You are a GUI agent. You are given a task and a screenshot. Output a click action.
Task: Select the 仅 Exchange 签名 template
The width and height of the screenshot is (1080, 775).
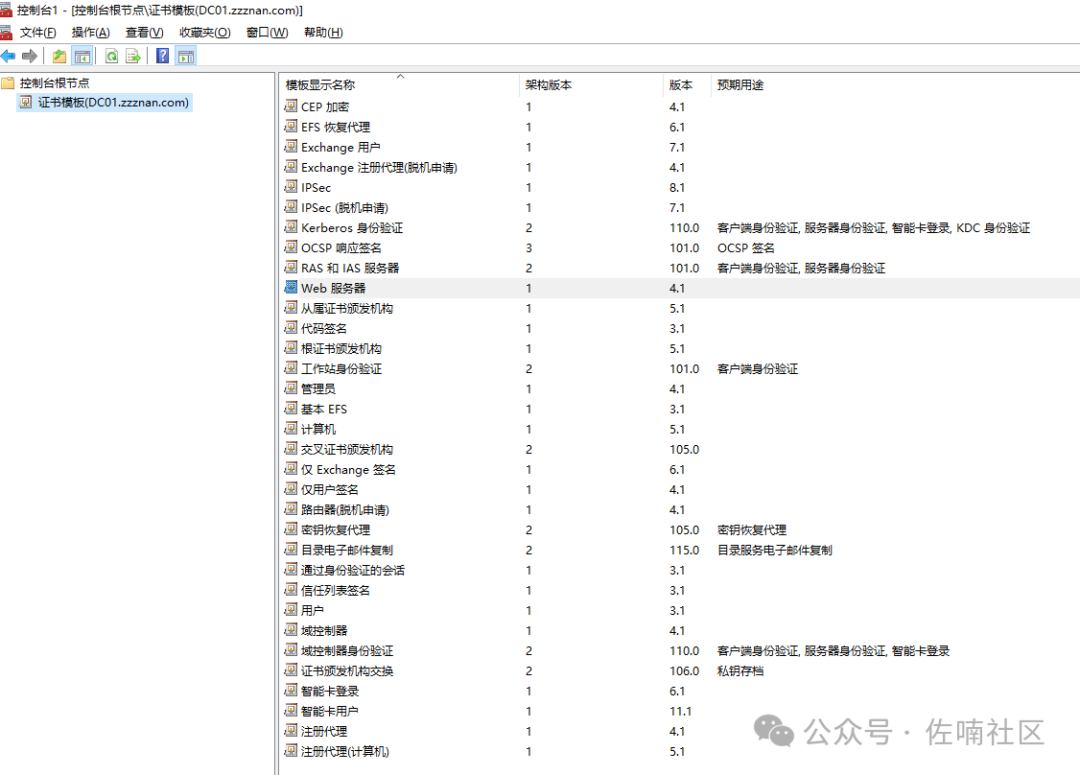[349, 469]
